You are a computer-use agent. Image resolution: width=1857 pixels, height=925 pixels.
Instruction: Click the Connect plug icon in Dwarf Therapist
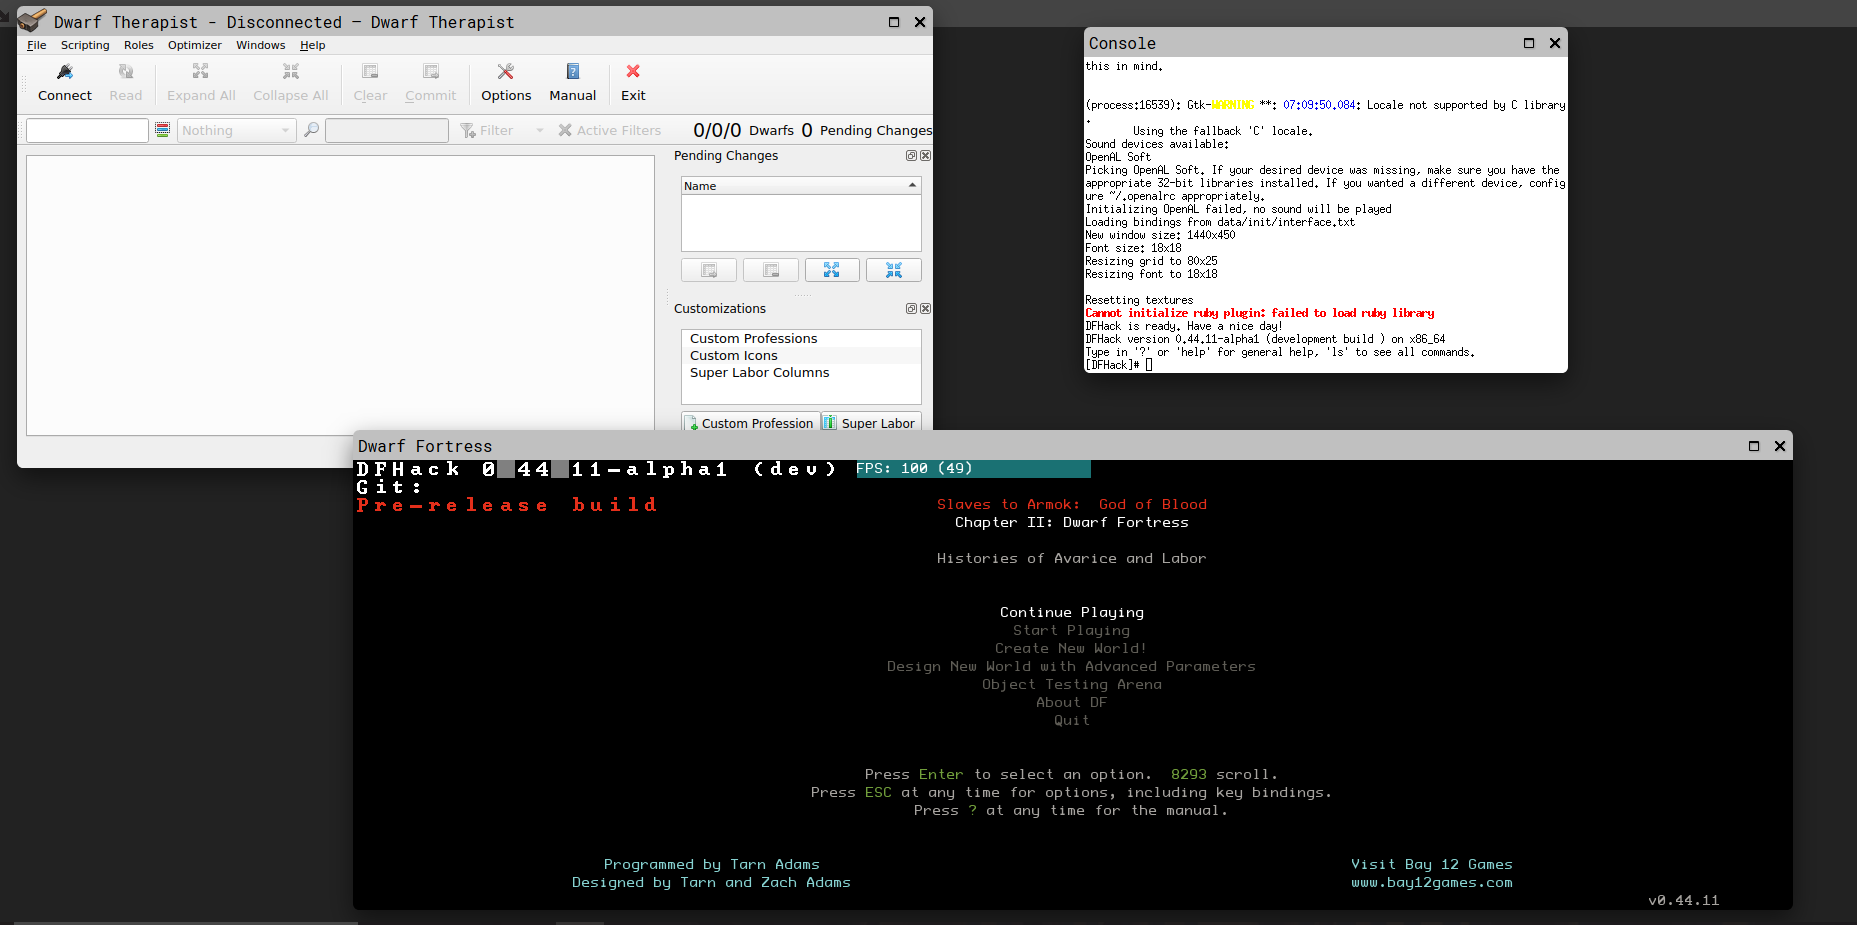65,72
